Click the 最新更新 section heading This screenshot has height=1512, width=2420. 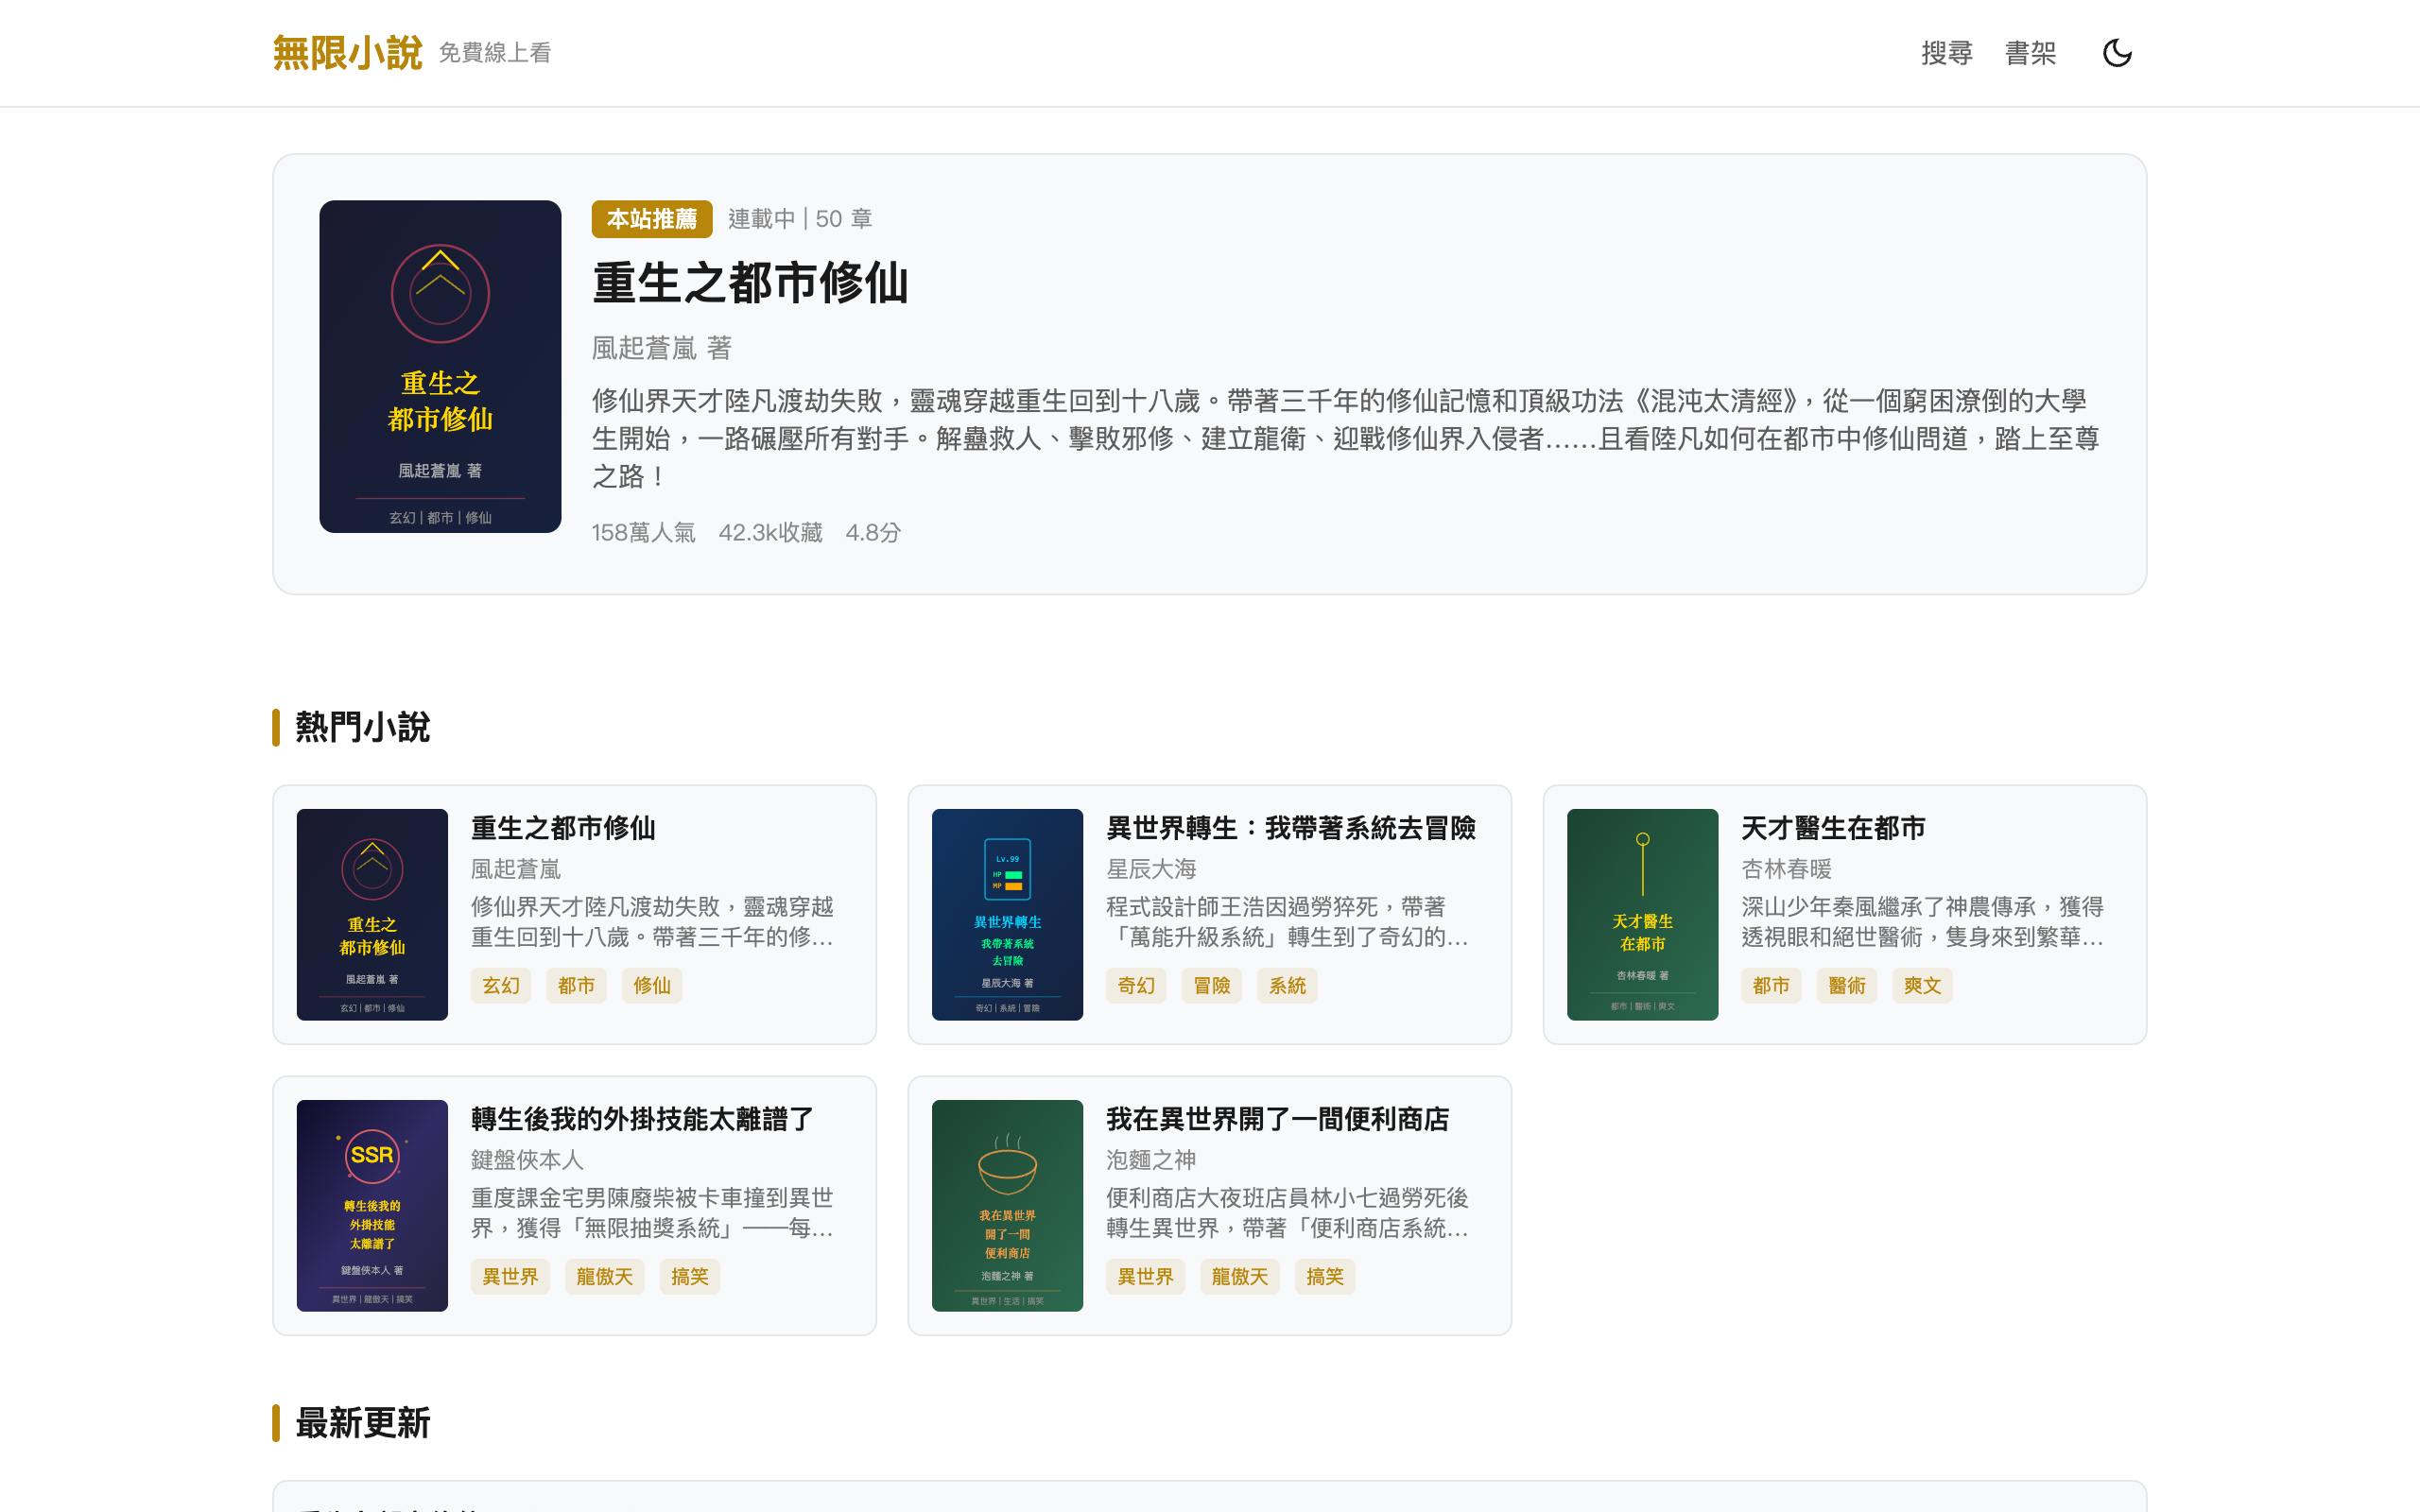point(360,1423)
